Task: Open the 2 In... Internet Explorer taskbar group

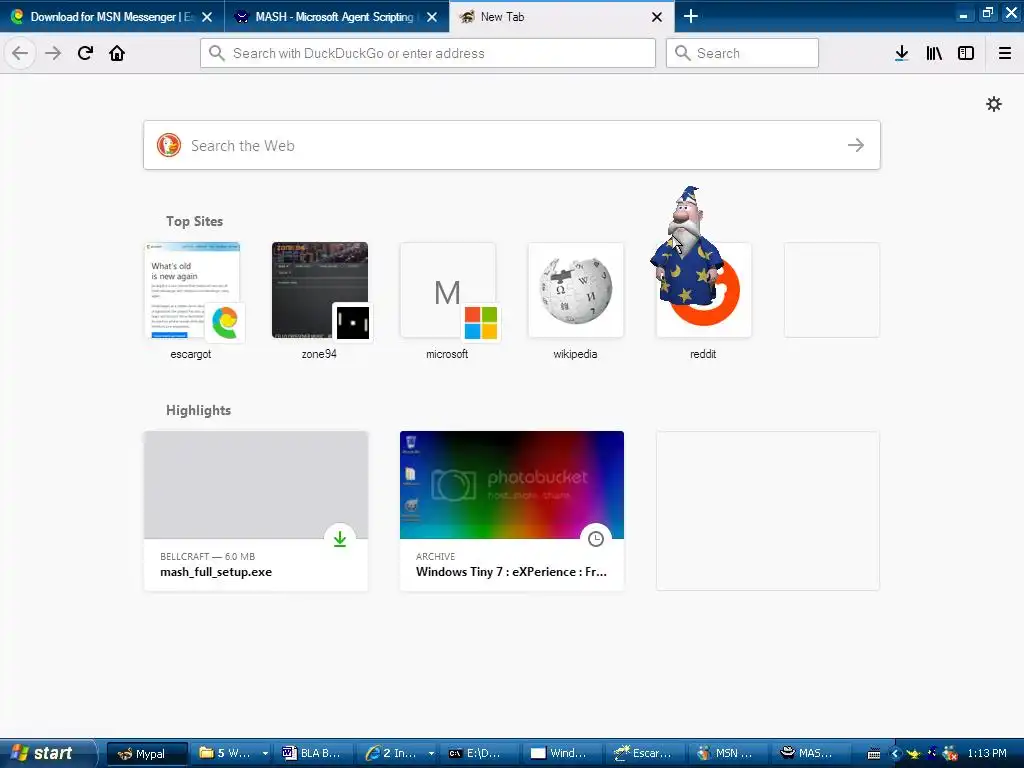Action: (393, 754)
